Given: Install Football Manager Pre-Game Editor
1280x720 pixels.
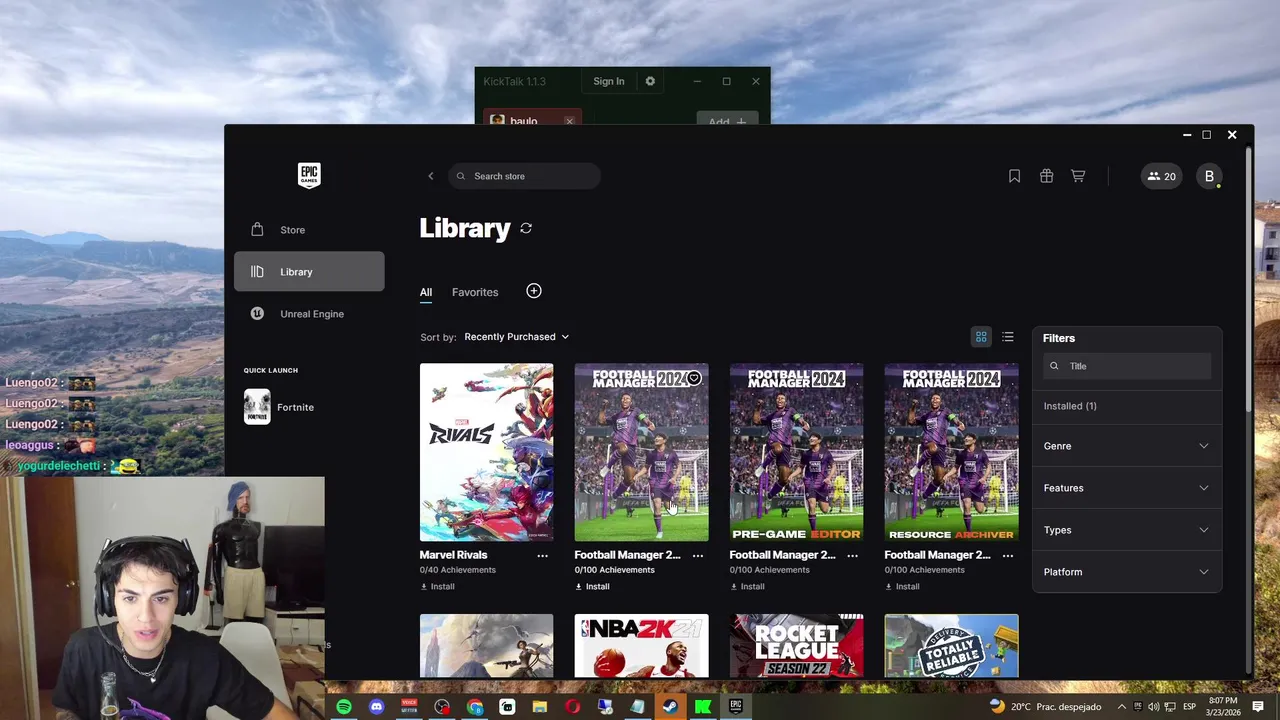Looking at the screenshot, I should [x=747, y=587].
